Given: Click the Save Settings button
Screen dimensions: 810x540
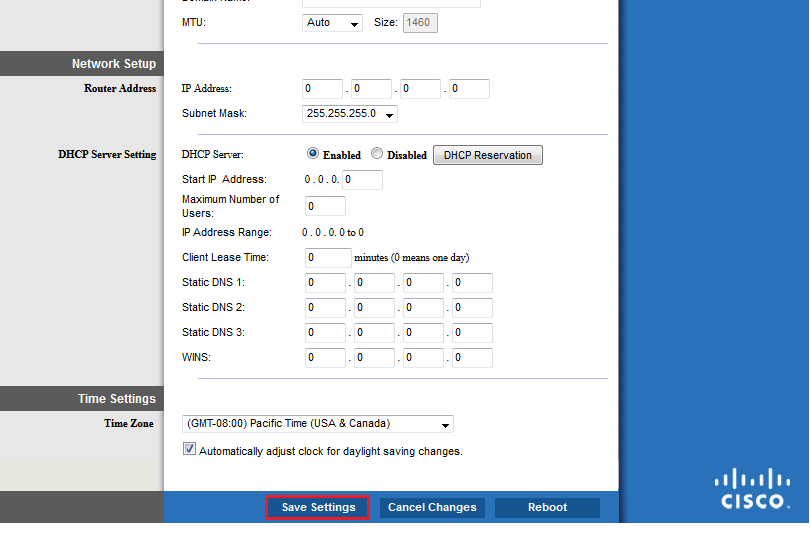Looking at the screenshot, I should point(318,507).
